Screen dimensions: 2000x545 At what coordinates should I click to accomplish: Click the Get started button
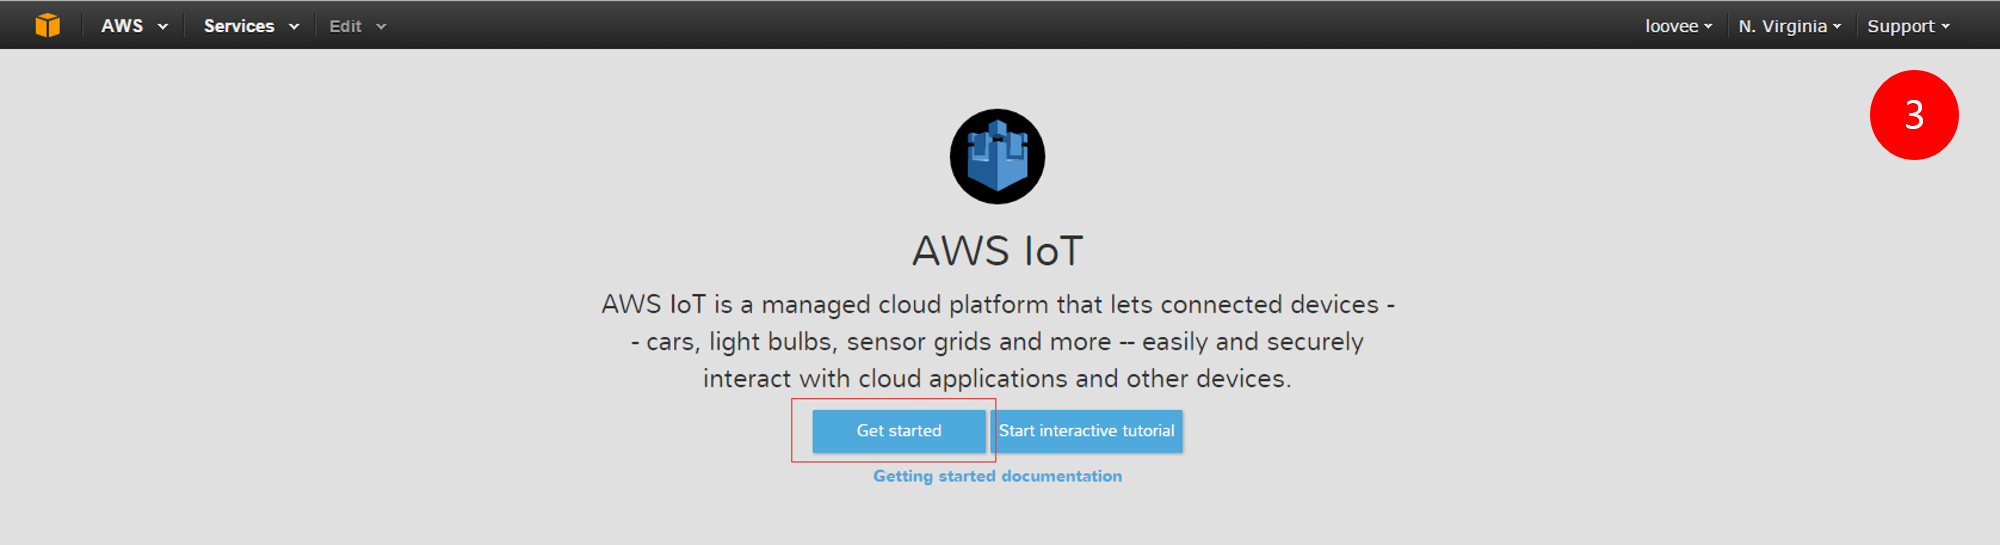(899, 431)
